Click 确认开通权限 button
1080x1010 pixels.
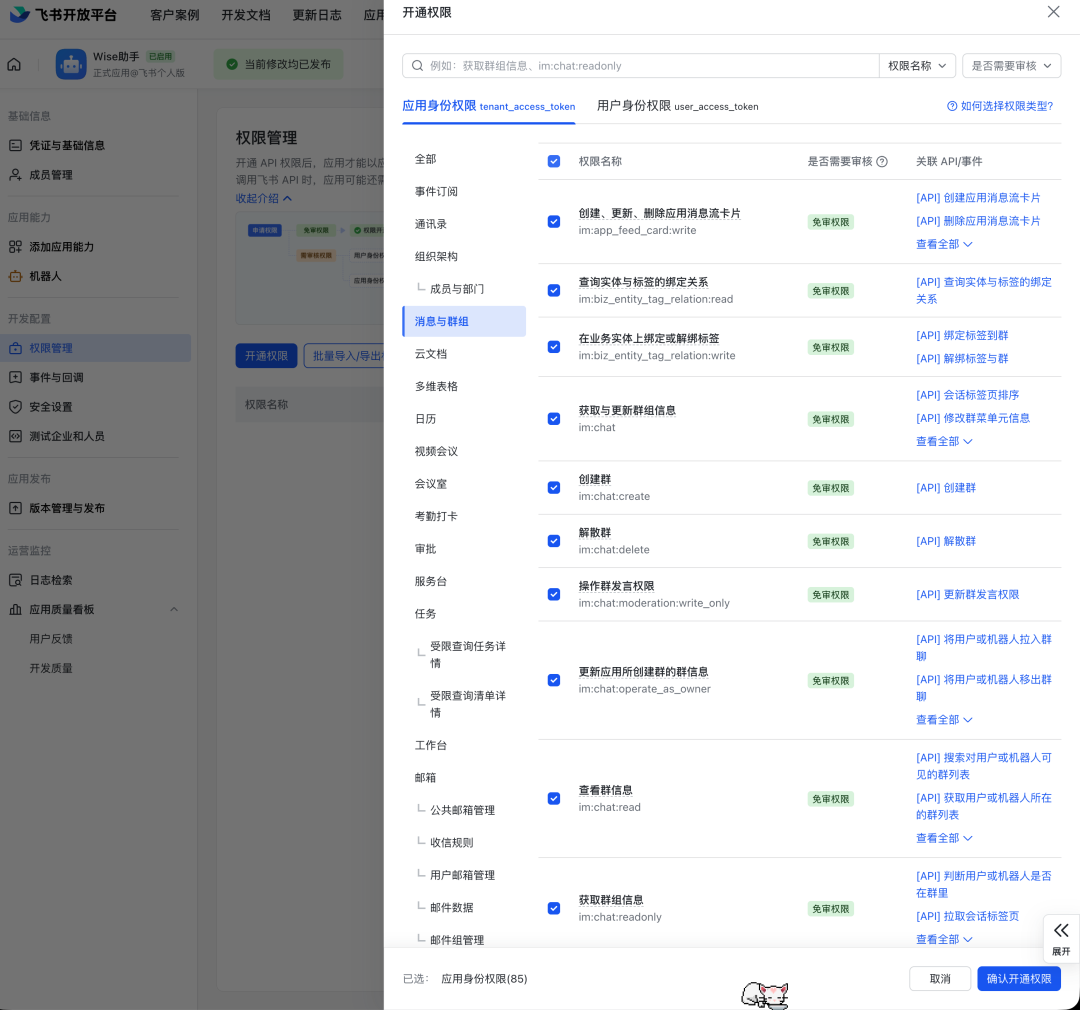tap(1018, 978)
